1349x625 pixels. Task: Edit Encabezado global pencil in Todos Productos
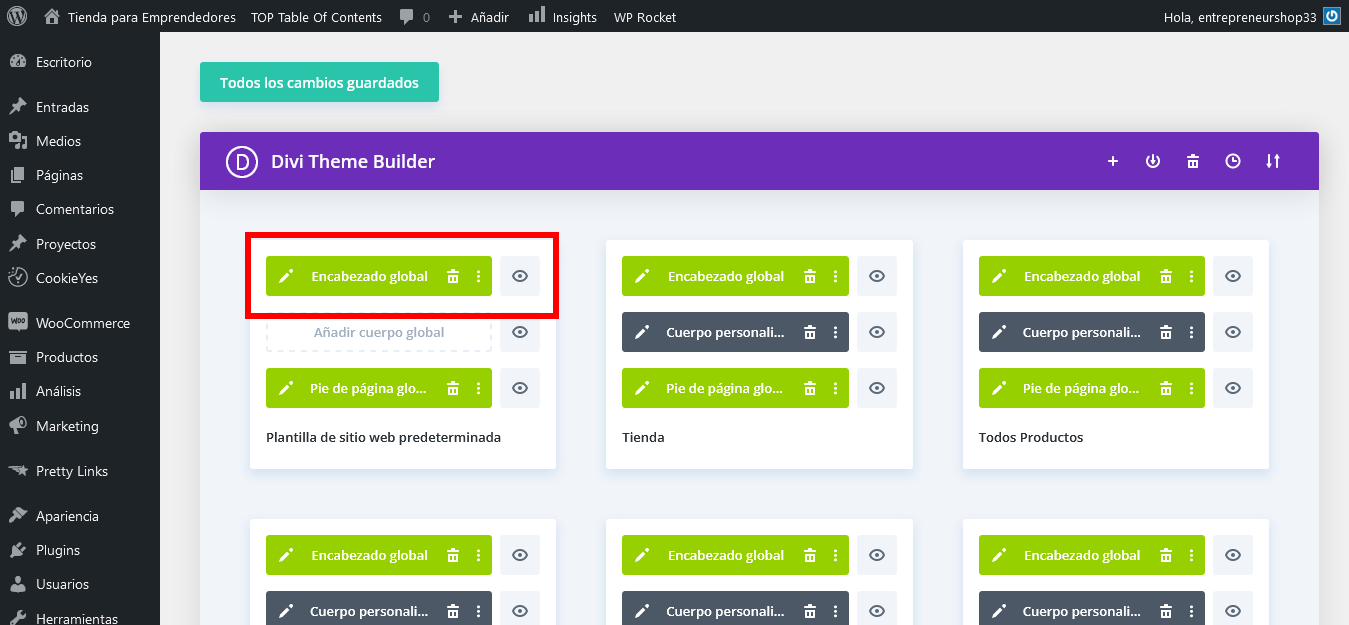999,276
